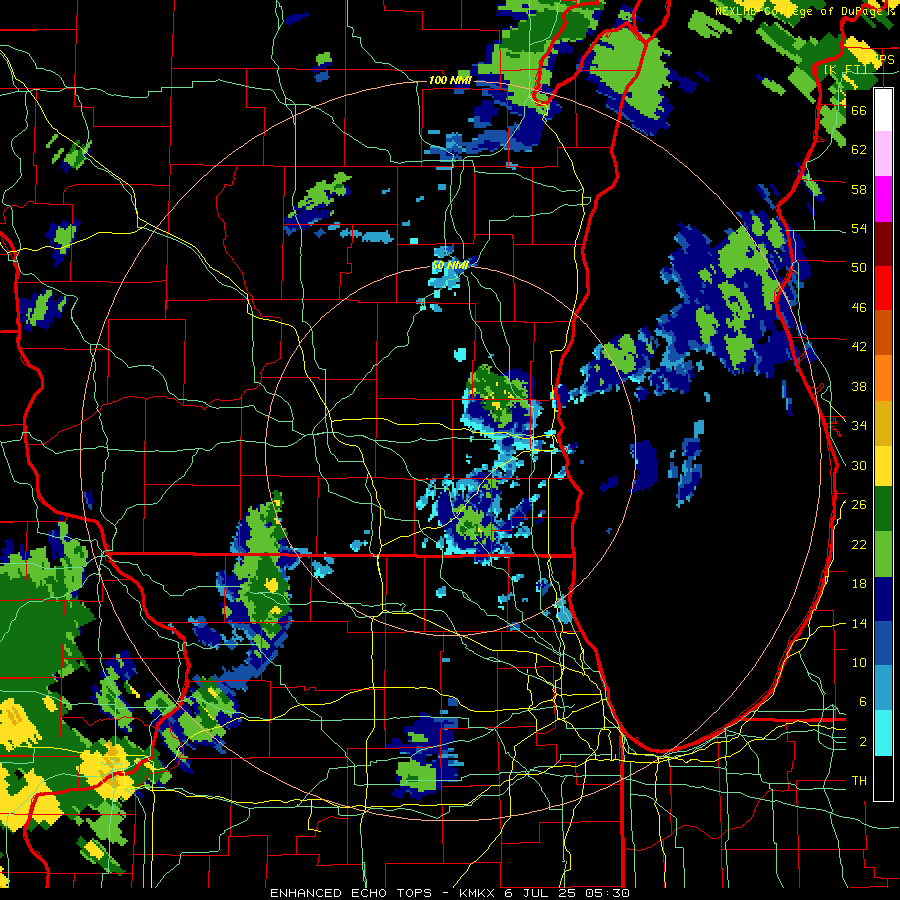Screen dimensions: 900x900
Task: Click the "50 NMI" range ring label
Action: click(x=450, y=266)
